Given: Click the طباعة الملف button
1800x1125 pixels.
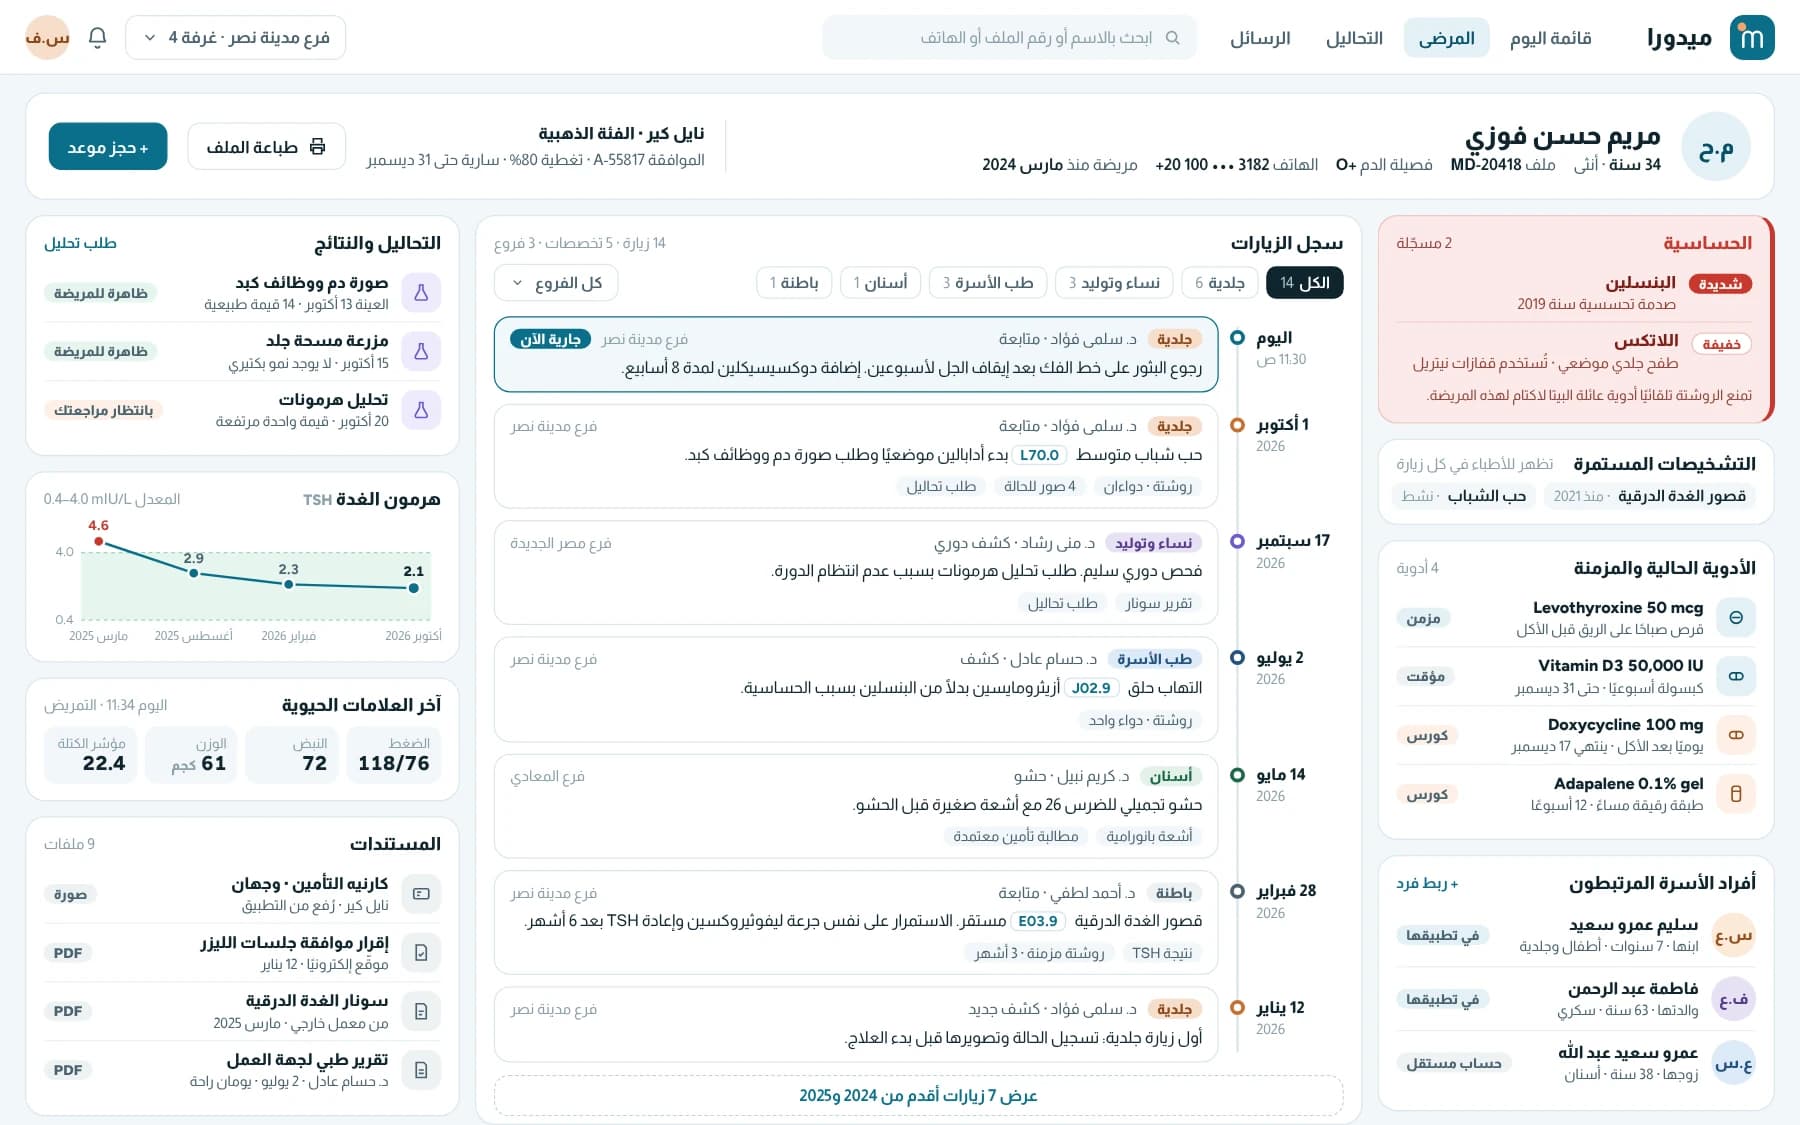Looking at the screenshot, I should click(266, 147).
